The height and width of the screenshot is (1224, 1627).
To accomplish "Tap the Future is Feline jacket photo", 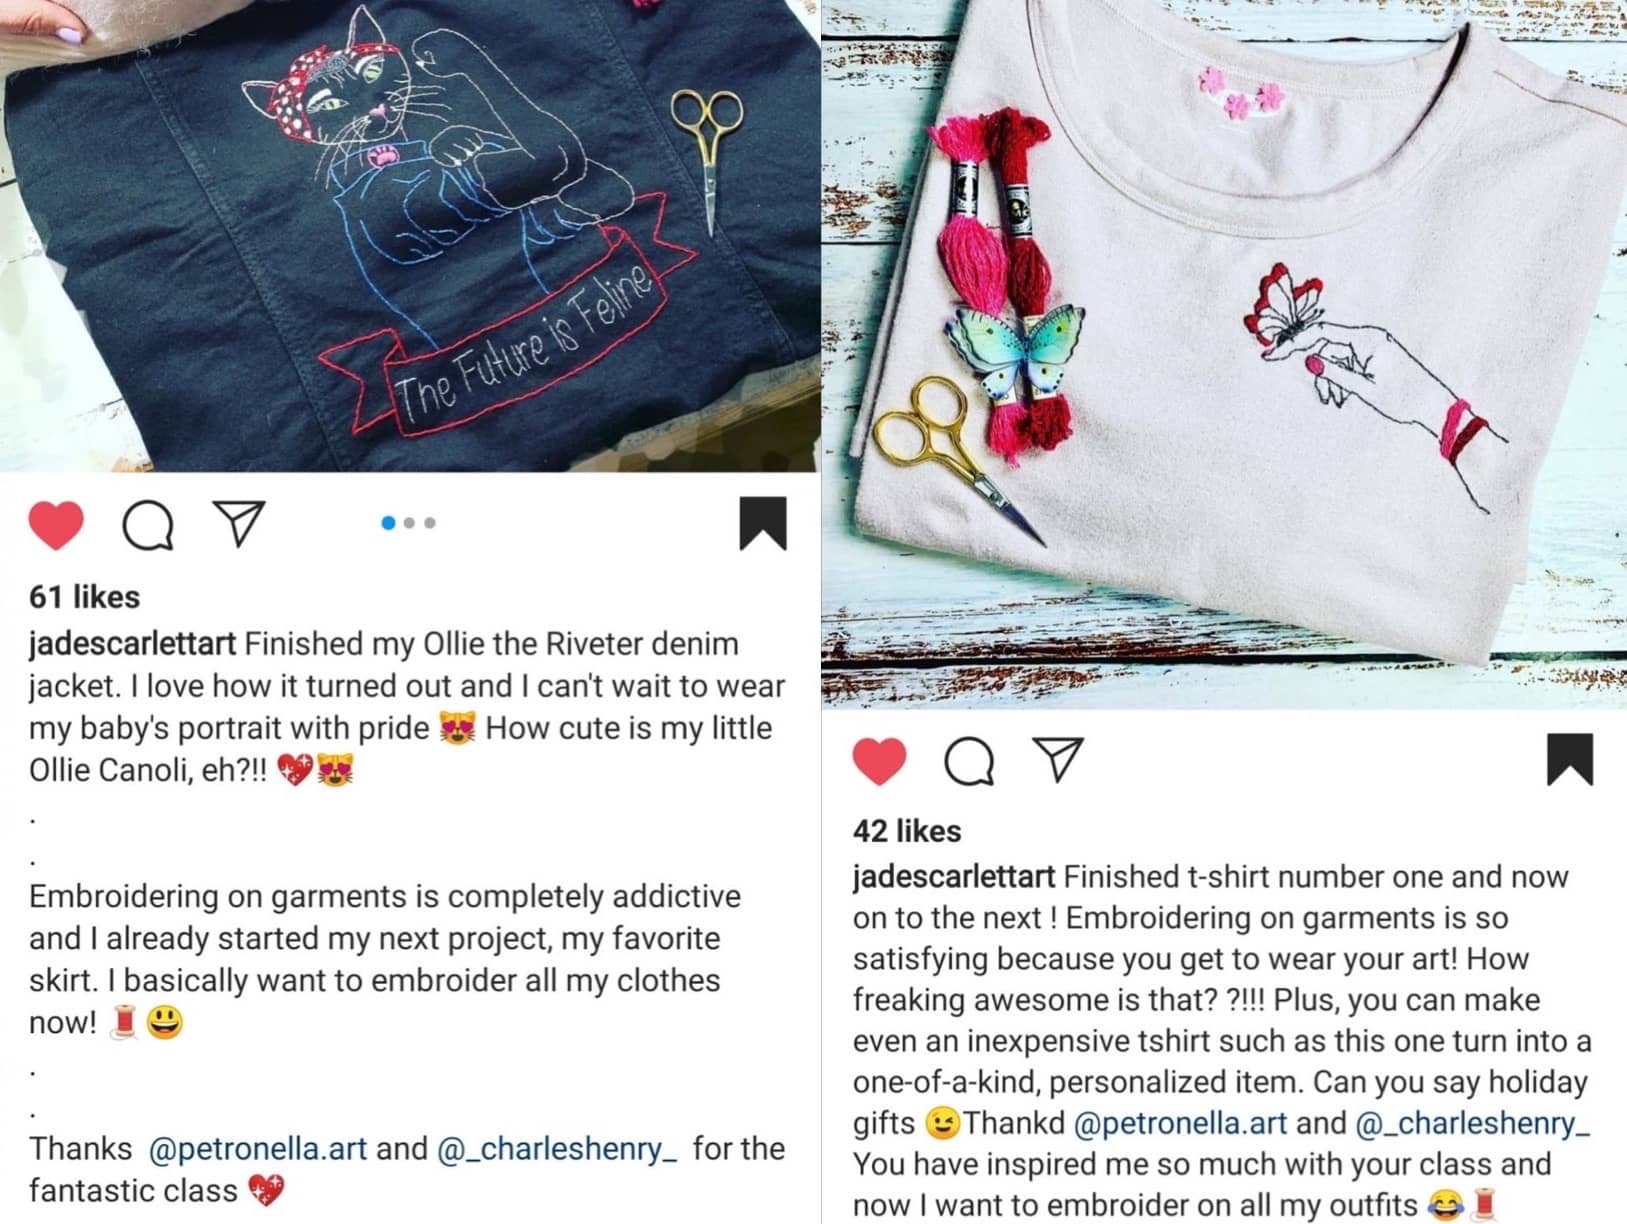I will coord(410,236).
